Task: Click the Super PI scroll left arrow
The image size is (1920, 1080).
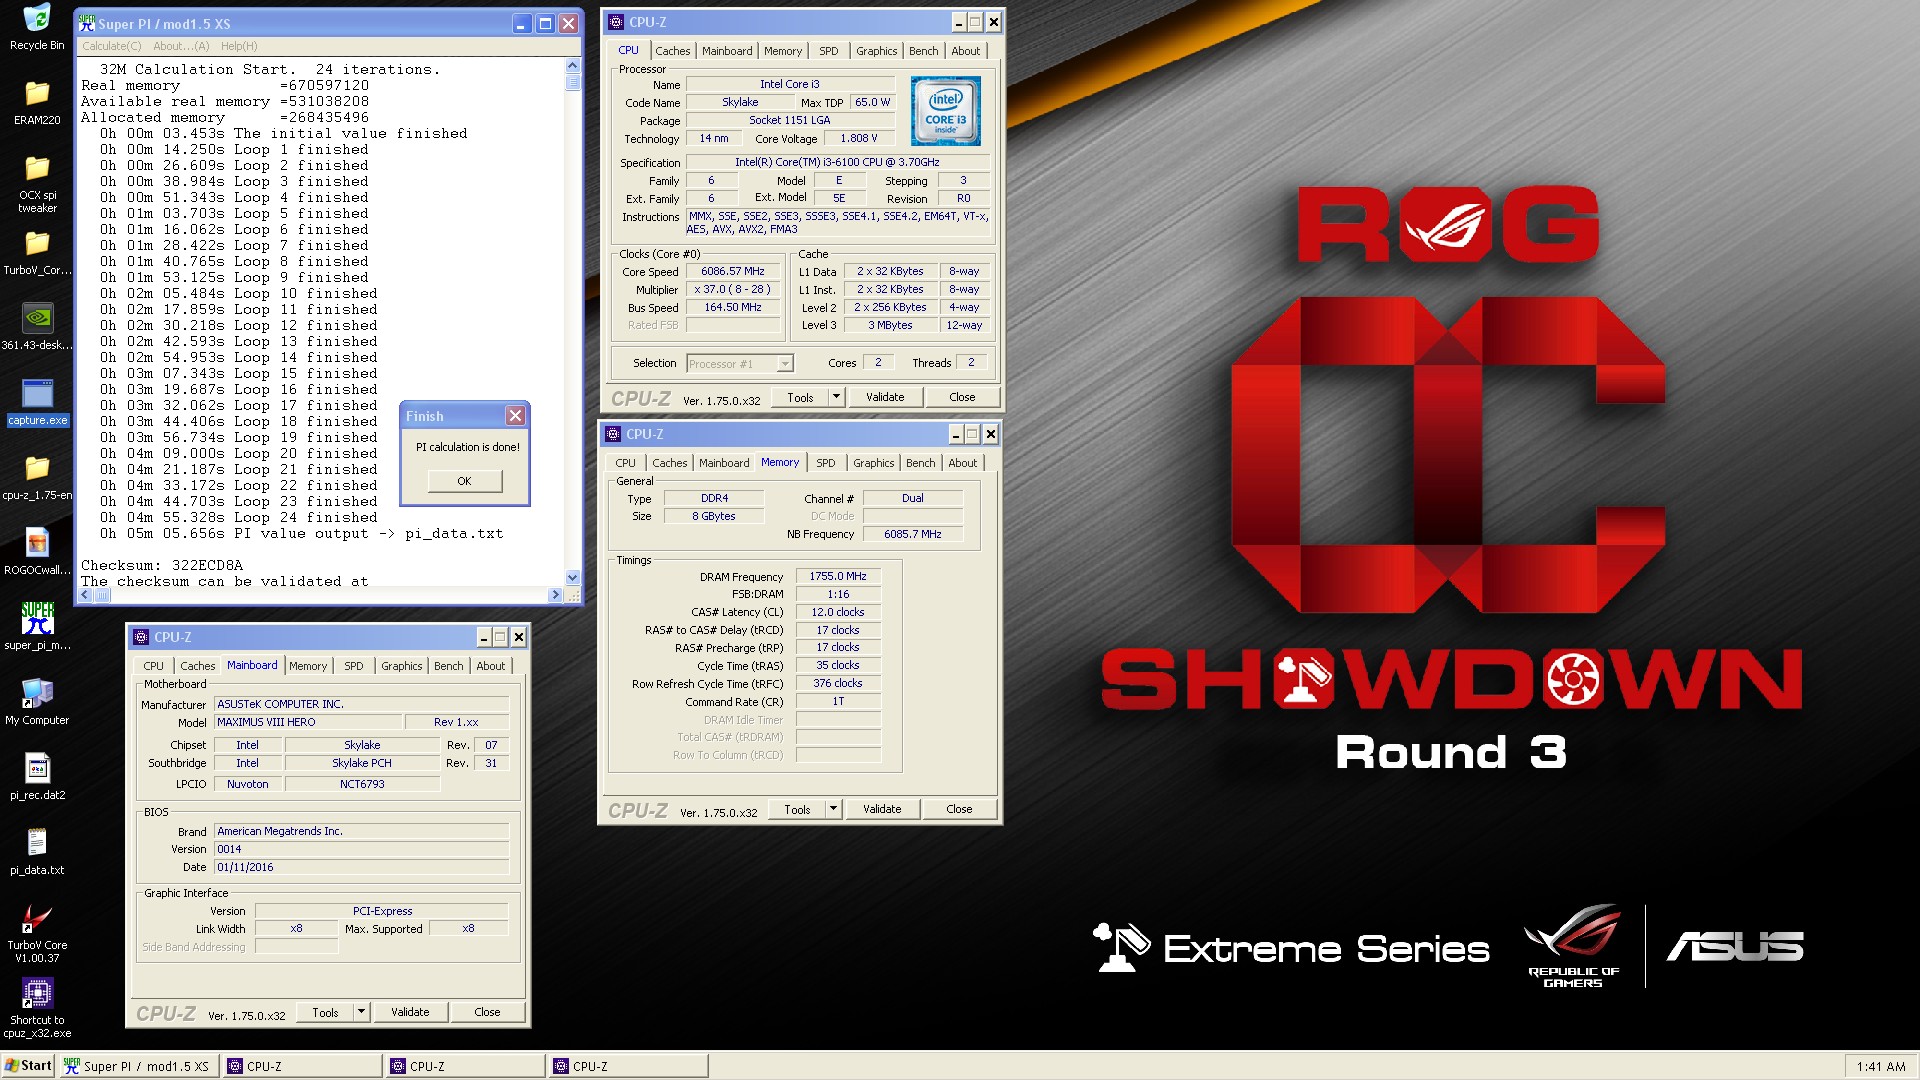Action: tap(85, 595)
